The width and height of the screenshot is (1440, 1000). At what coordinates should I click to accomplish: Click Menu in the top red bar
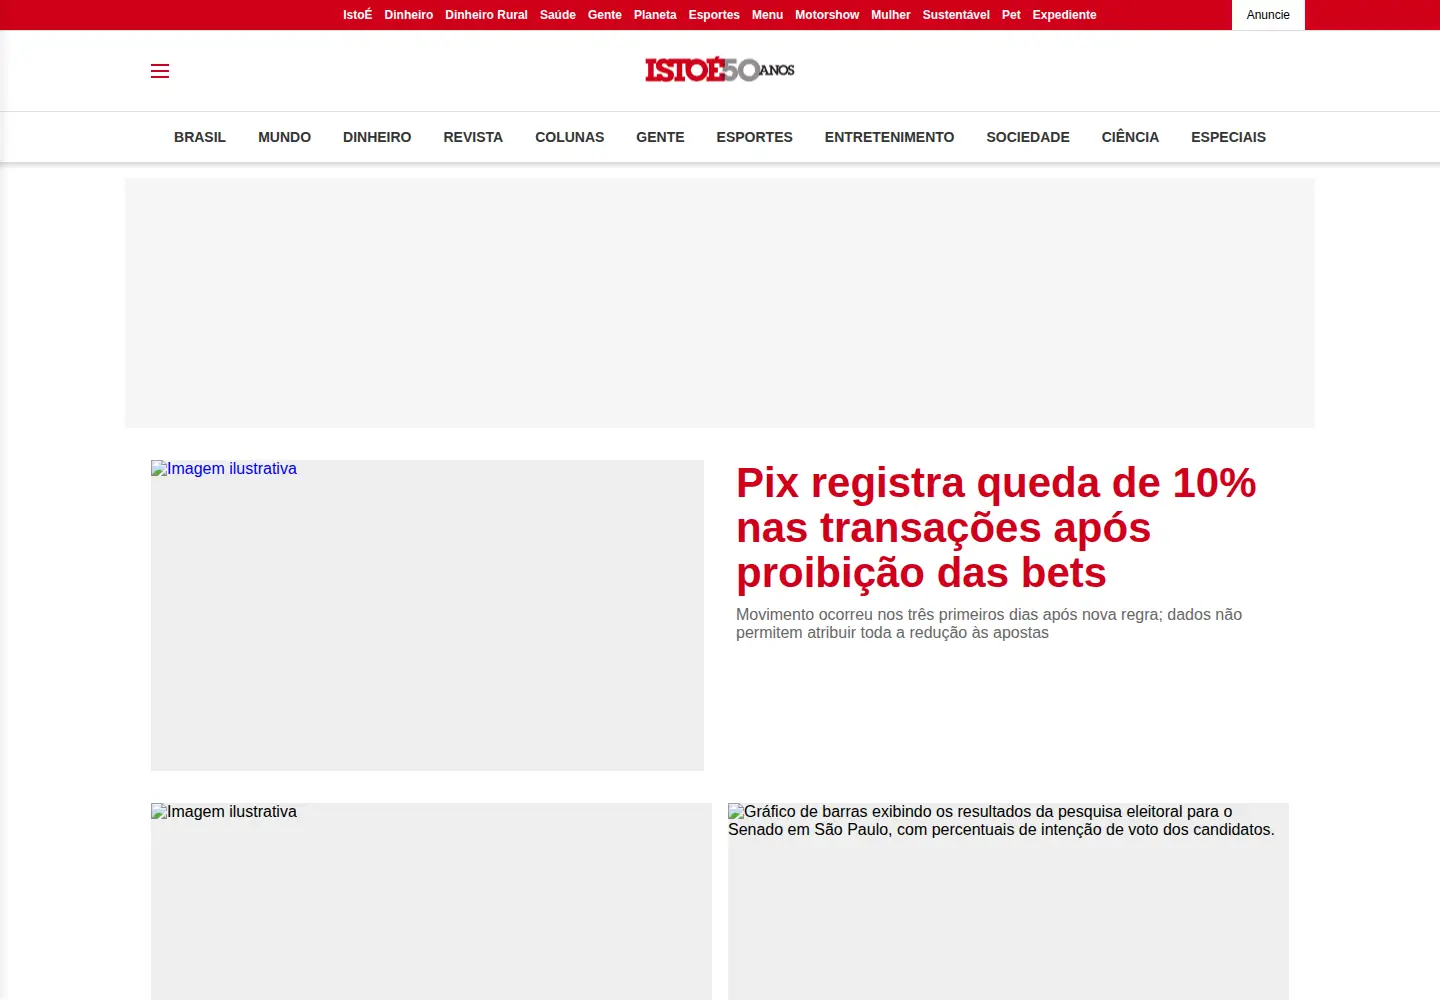pos(767,15)
